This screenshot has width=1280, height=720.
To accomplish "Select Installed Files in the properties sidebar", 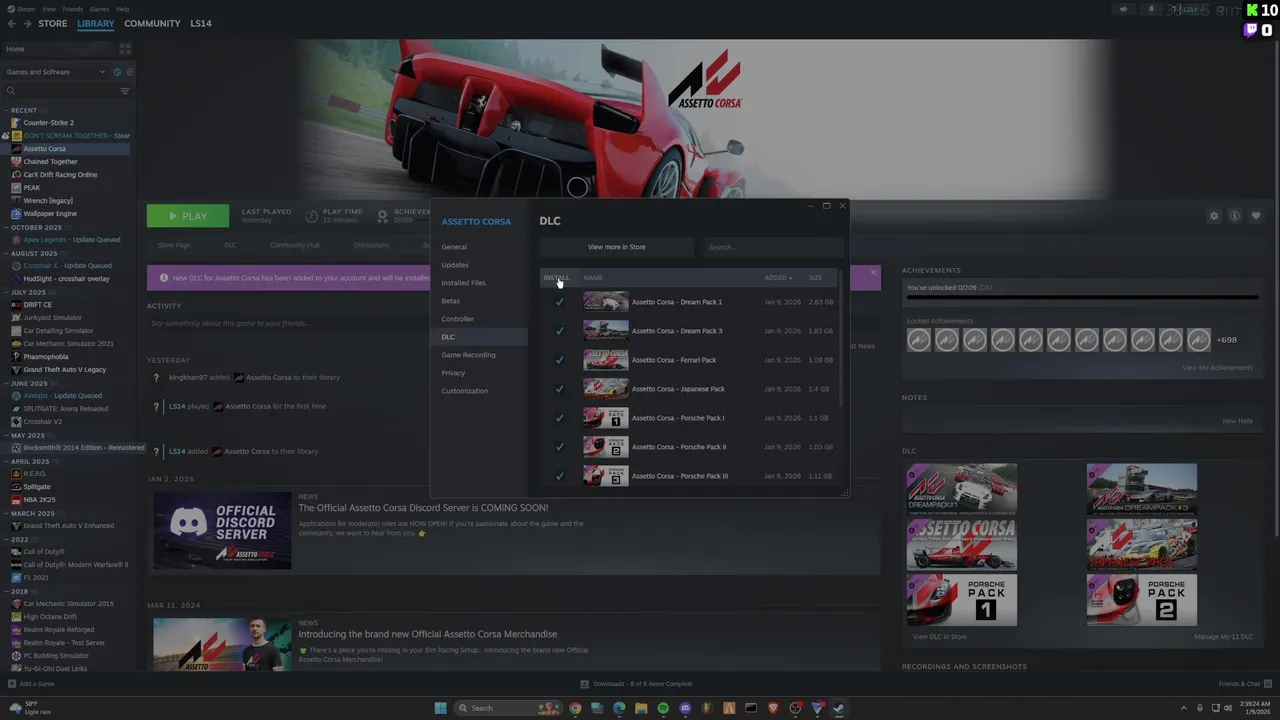I will (464, 283).
